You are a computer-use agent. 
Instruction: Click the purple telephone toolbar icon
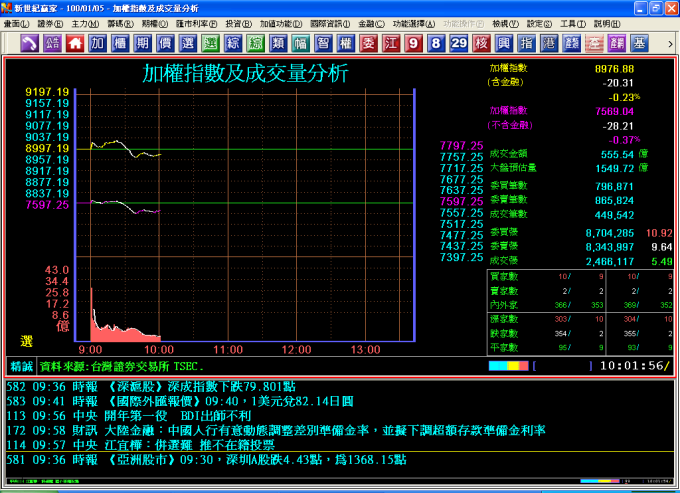pos(29,43)
